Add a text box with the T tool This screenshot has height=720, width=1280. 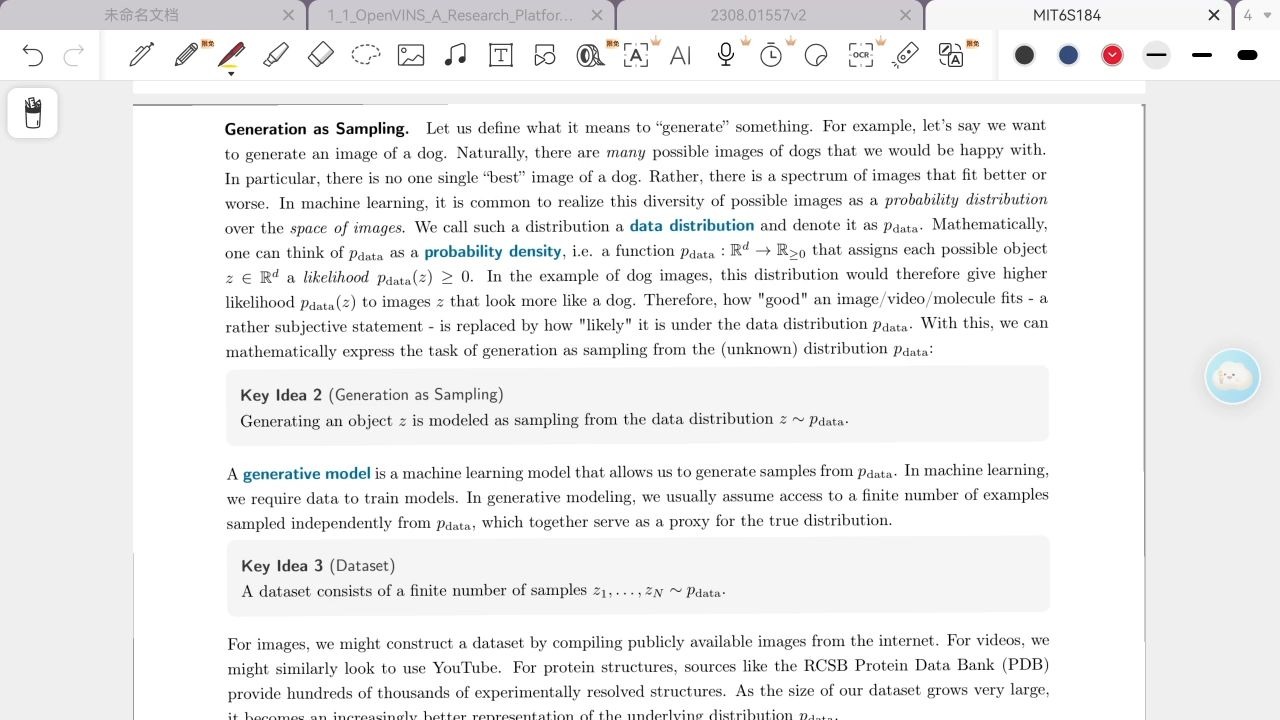point(500,55)
